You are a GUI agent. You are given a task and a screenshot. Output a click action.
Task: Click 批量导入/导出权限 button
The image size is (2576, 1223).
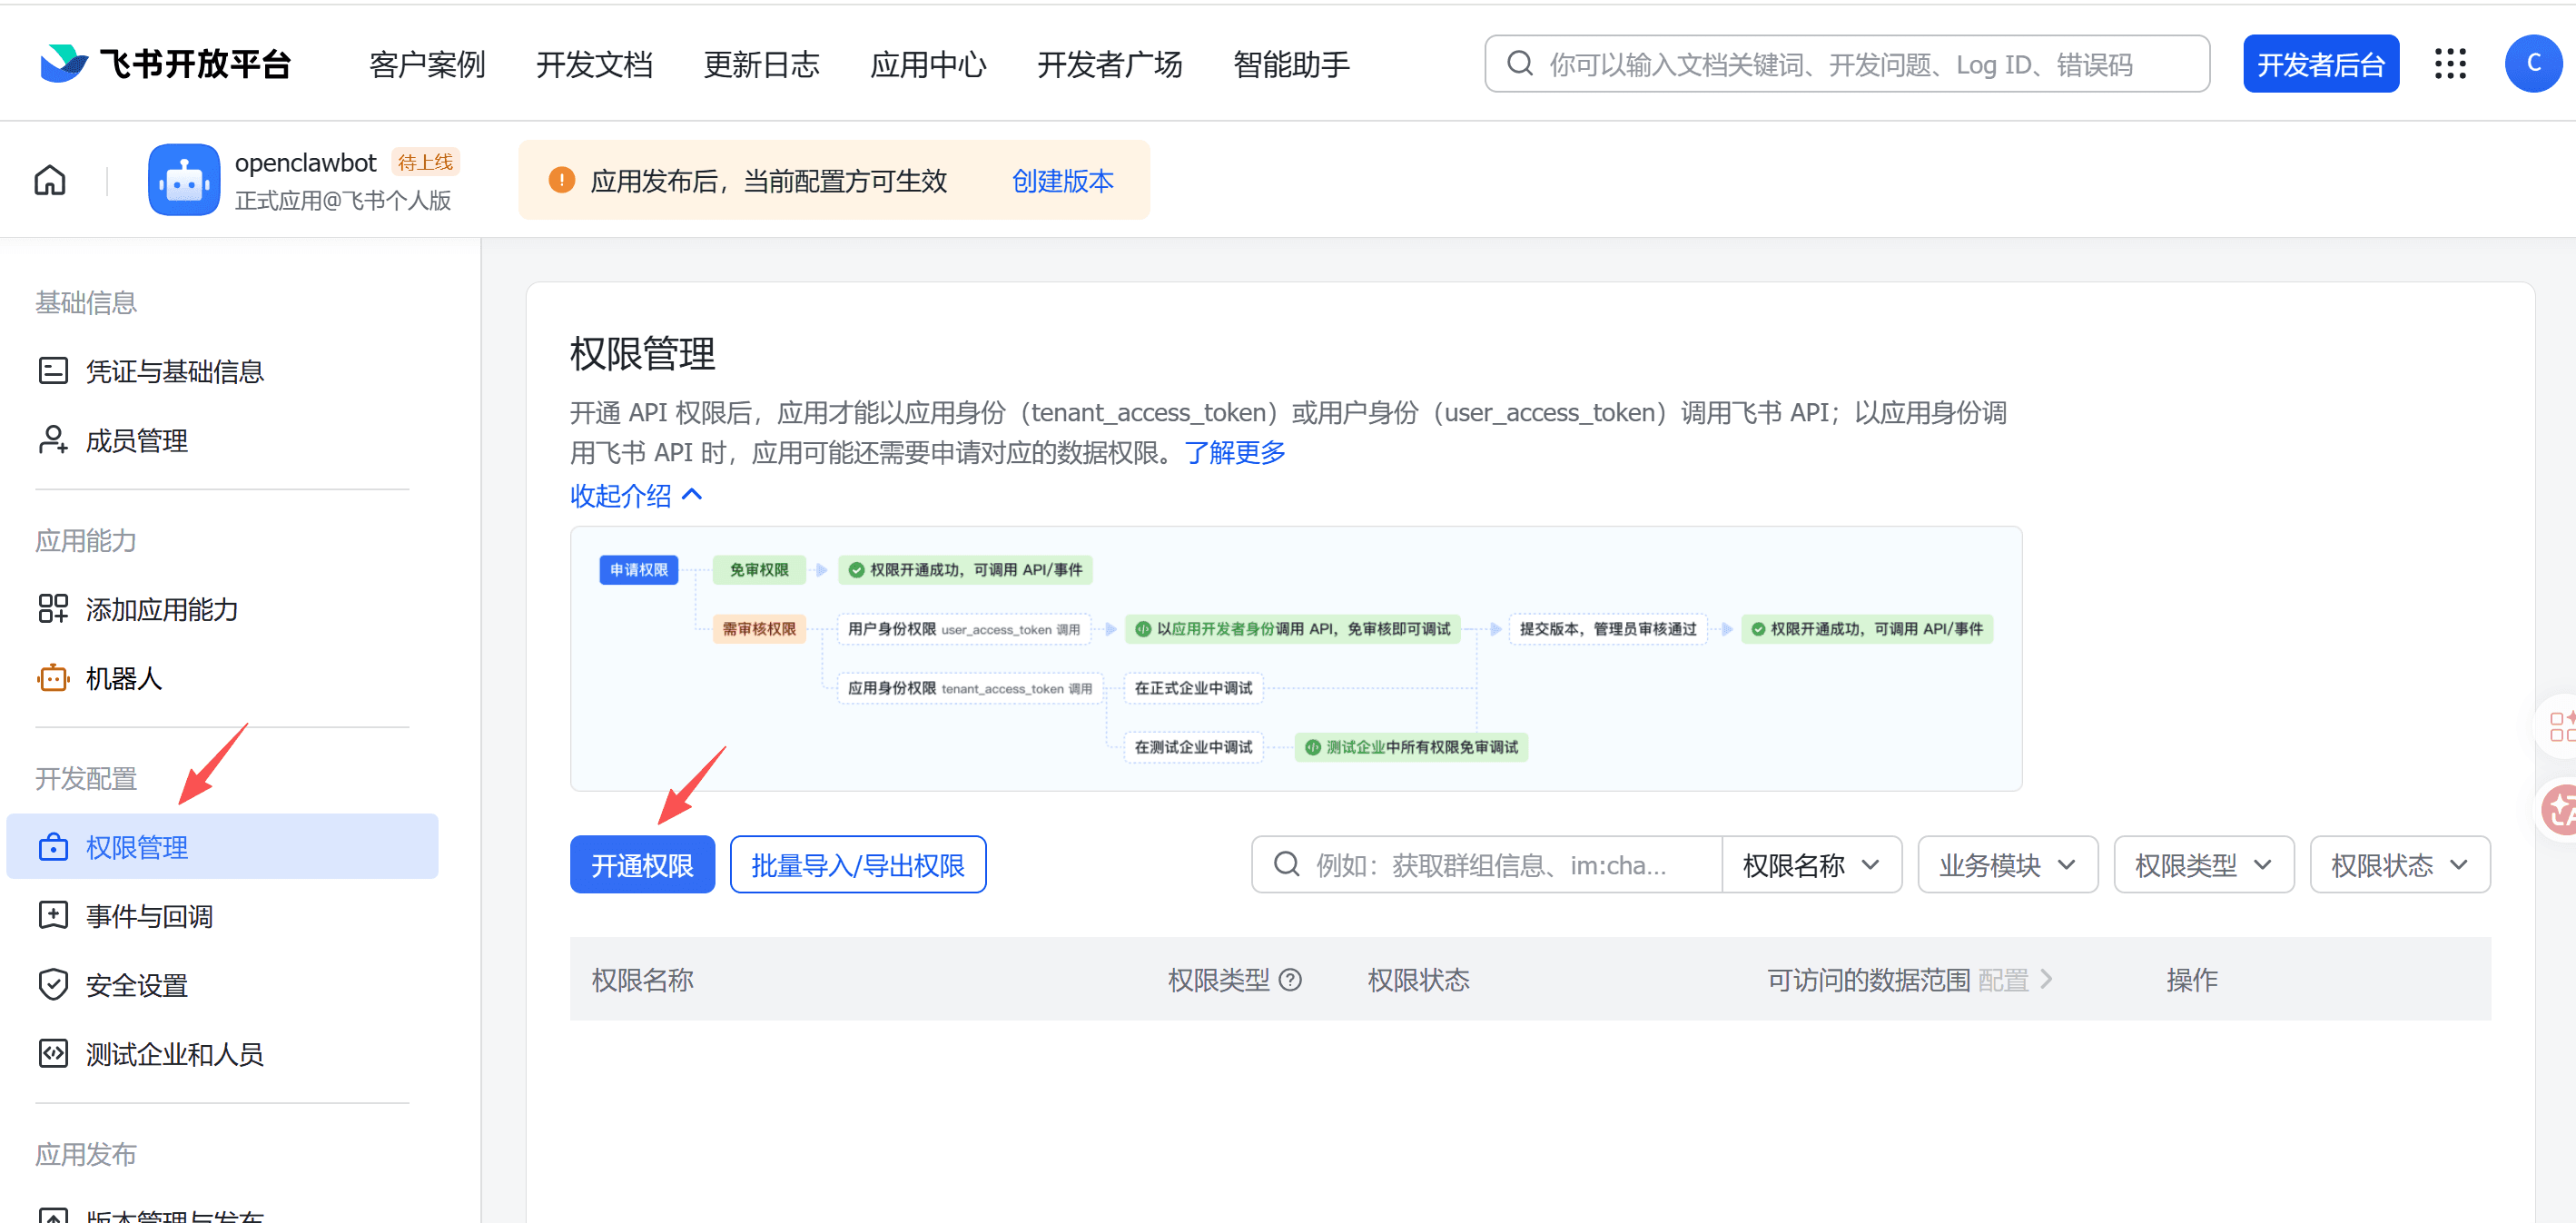coord(857,865)
